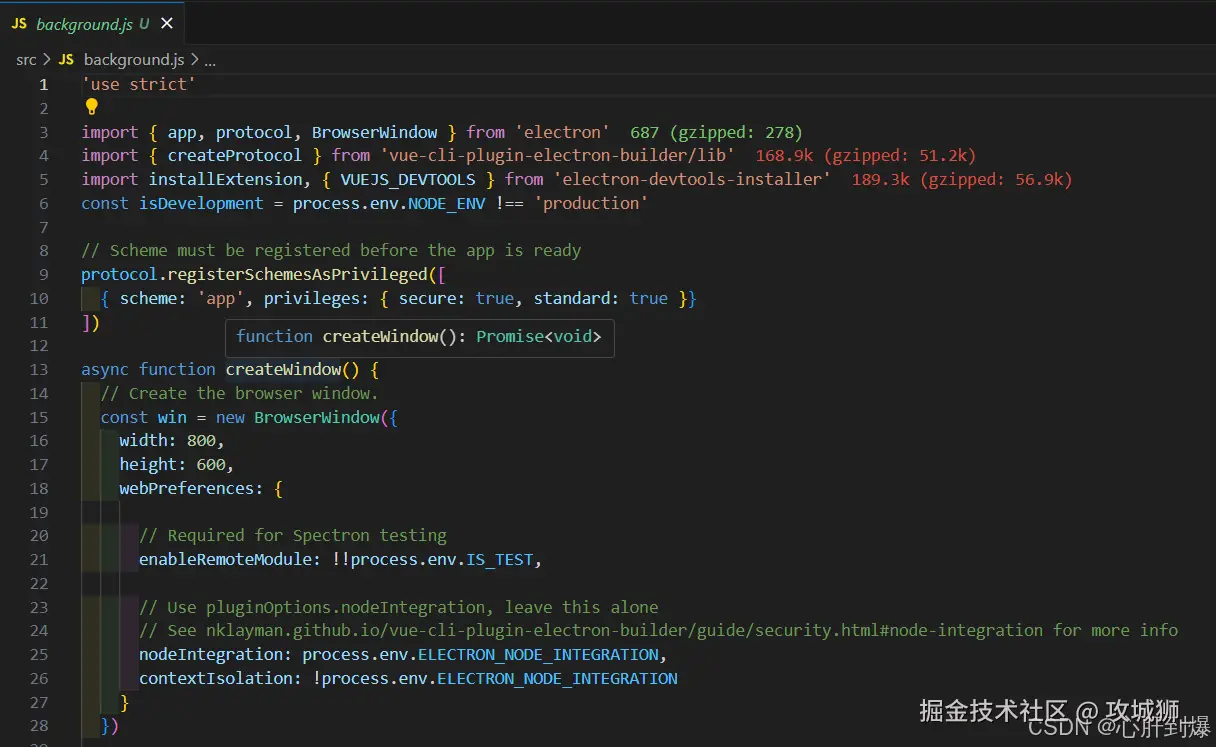Click the isDevelopment constant name
The height and width of the screenshot is (747, 1216).
201,203
